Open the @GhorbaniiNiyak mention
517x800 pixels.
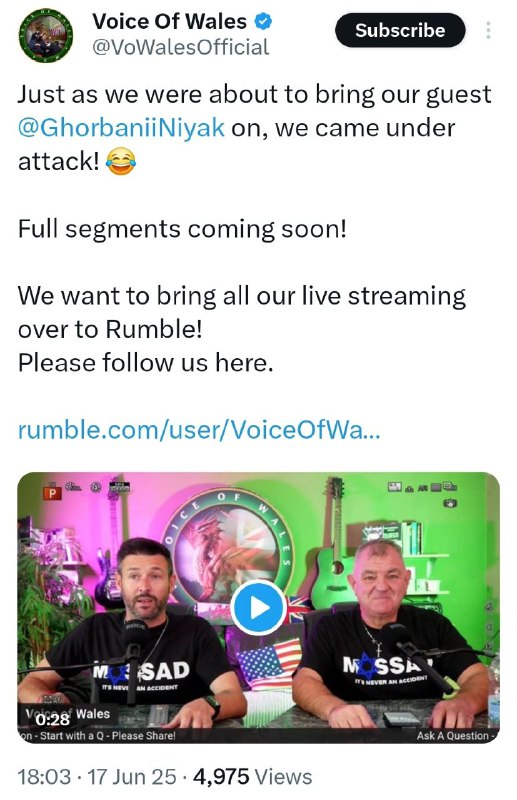coord(121,128)
